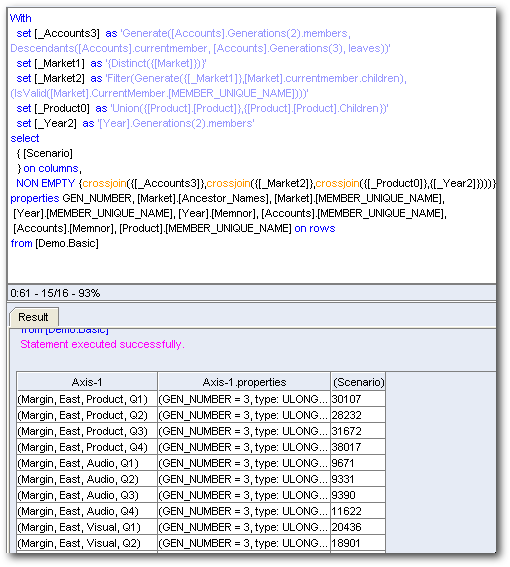Click 'on columns' in the query editor
The image size is (510, 567).
point(51,169)
